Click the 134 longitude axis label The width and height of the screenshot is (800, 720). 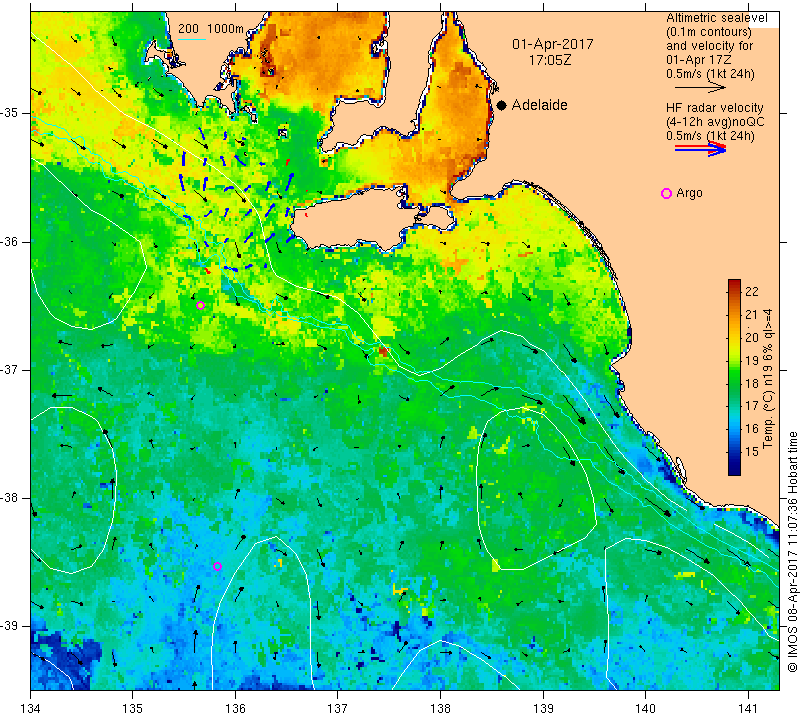(31, 709)
